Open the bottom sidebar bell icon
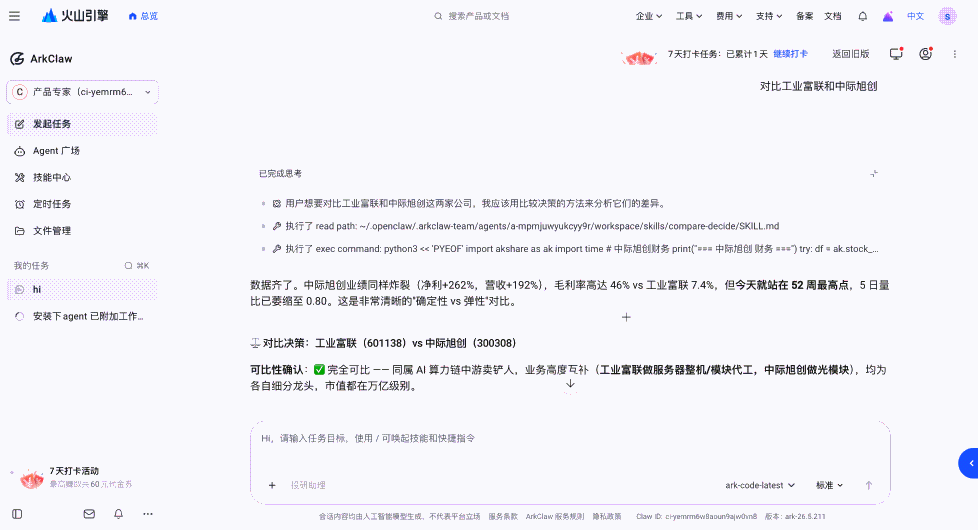978x530 pixels. coord(119,514)
